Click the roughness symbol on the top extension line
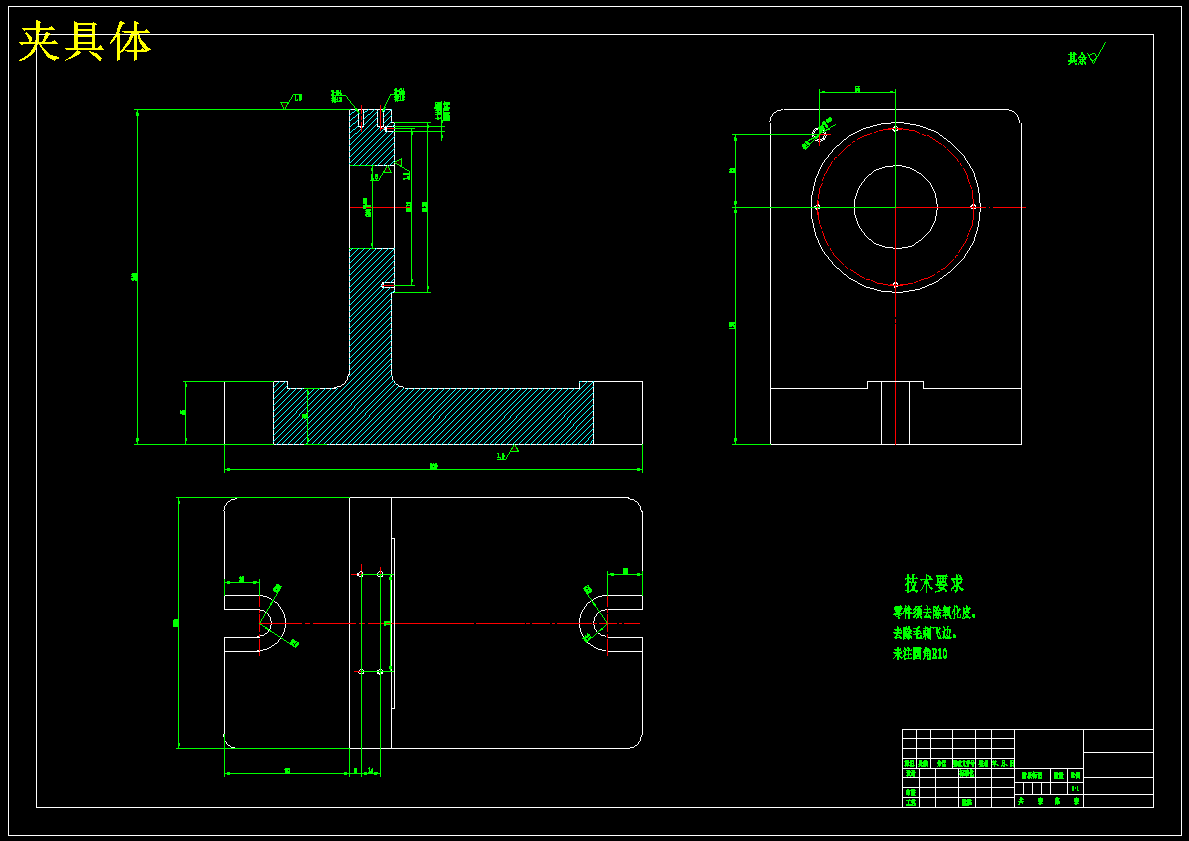The width and height of the screenshot is (1189, 841). coord(290,102)
